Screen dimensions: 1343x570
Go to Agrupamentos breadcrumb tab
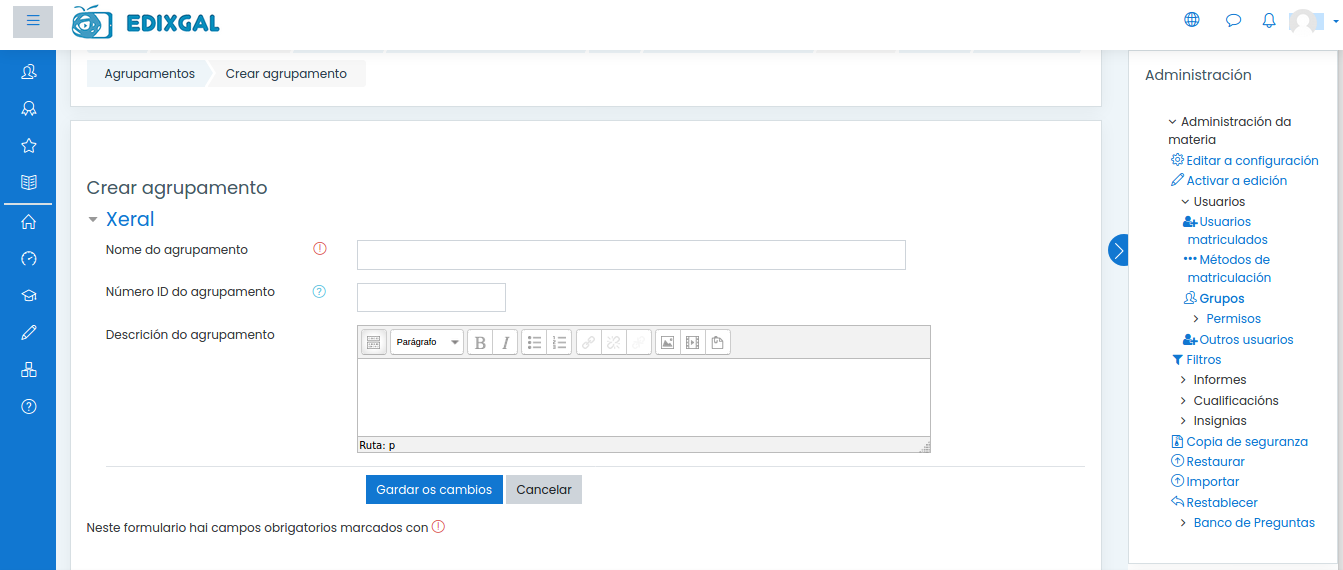(x=149, y=74)
